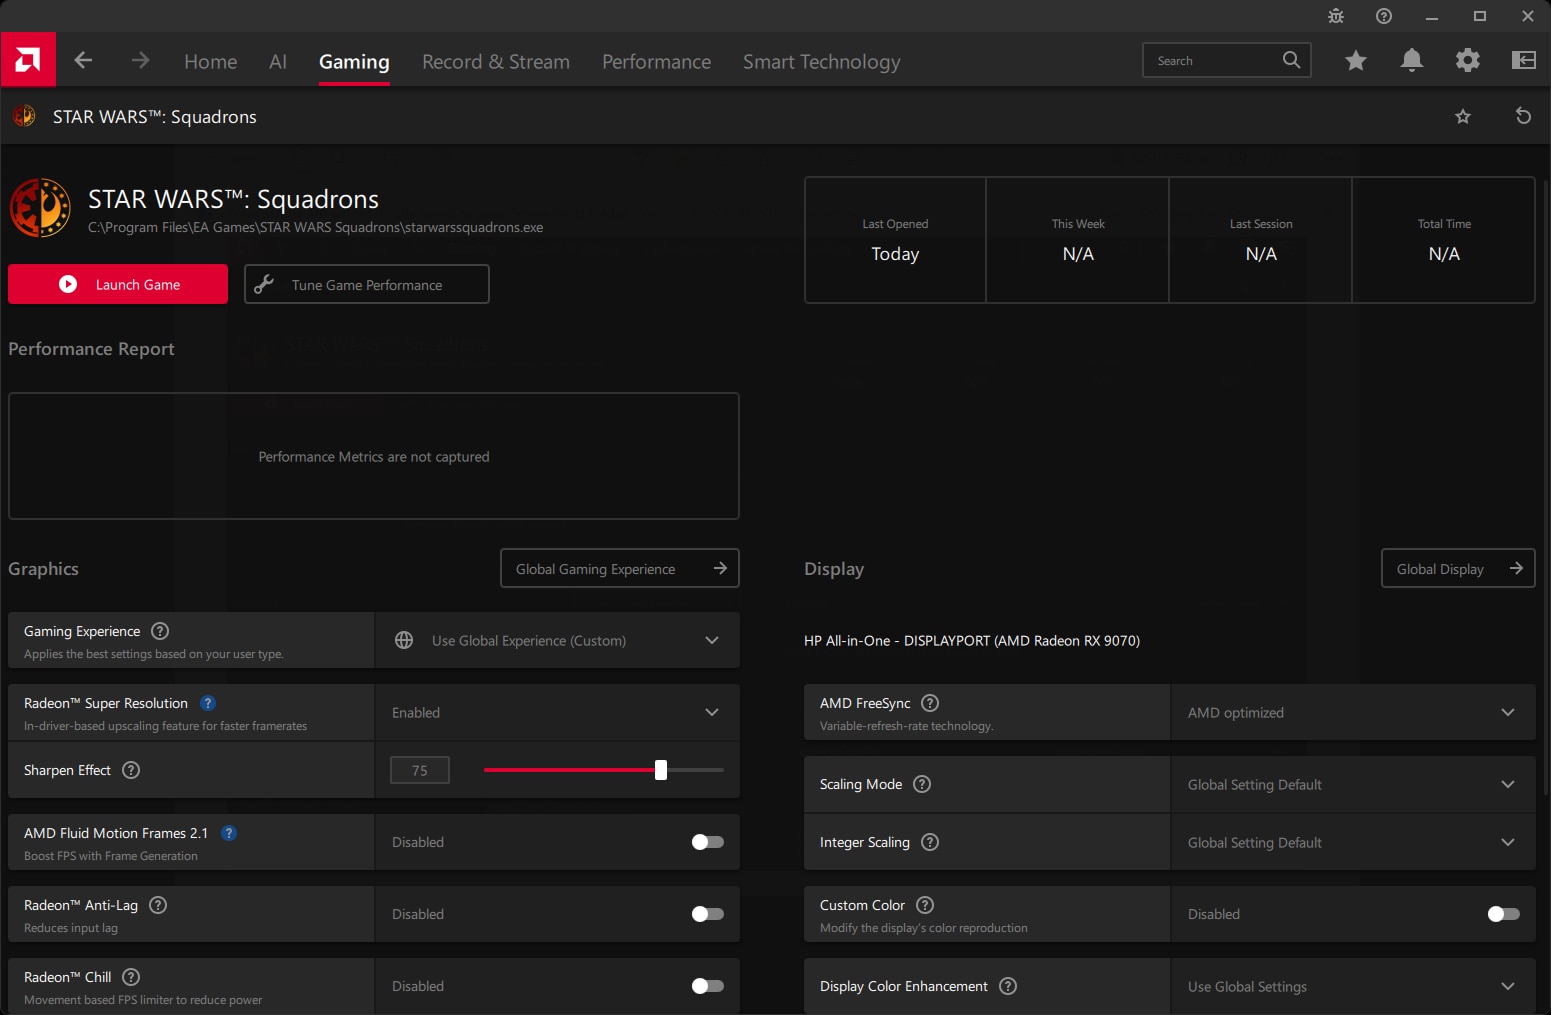The height and width of the screenshot is (1015, 1551).
Task: Show help for Custom Color
Action: pyautogui.click(x=925, y=905)
